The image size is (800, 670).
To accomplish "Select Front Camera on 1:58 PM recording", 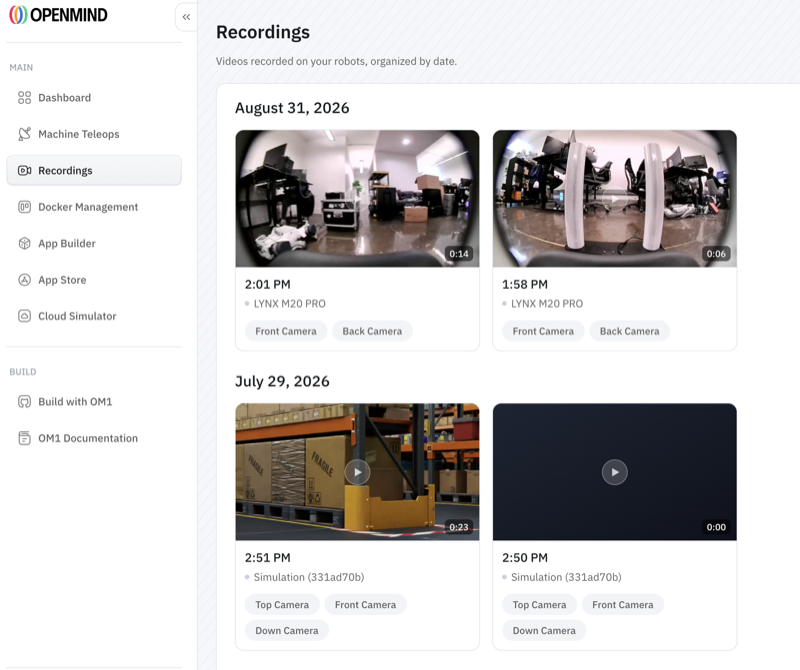I will click(x=543, y=331).
